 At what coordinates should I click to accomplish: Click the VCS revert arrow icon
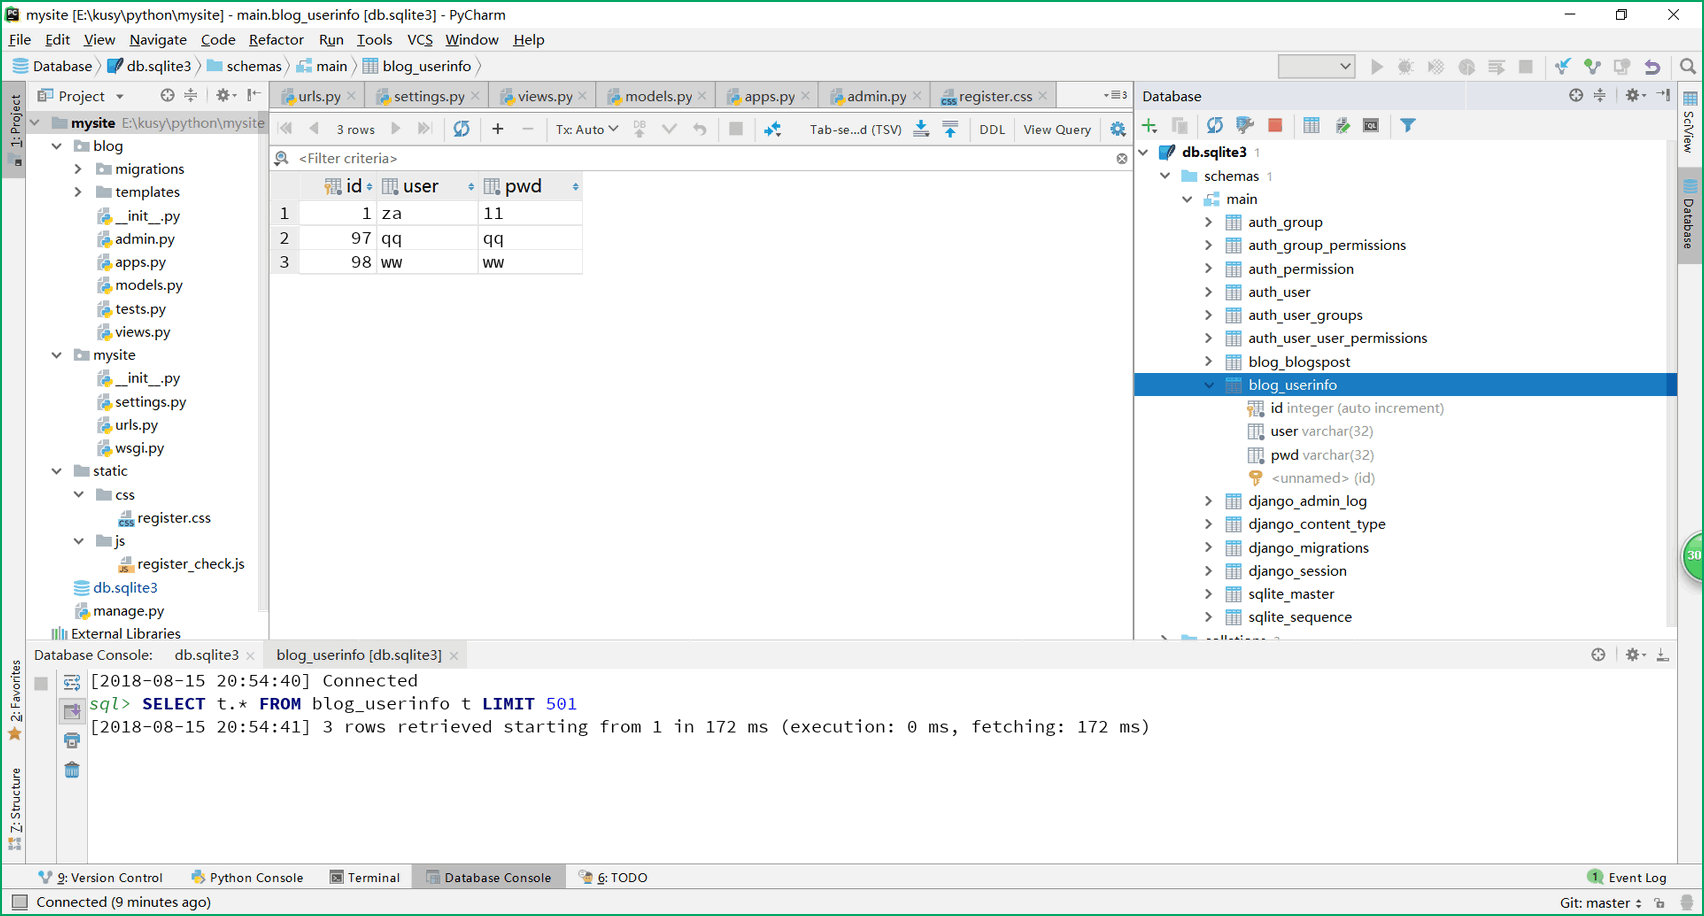(x=1652, y=67)
